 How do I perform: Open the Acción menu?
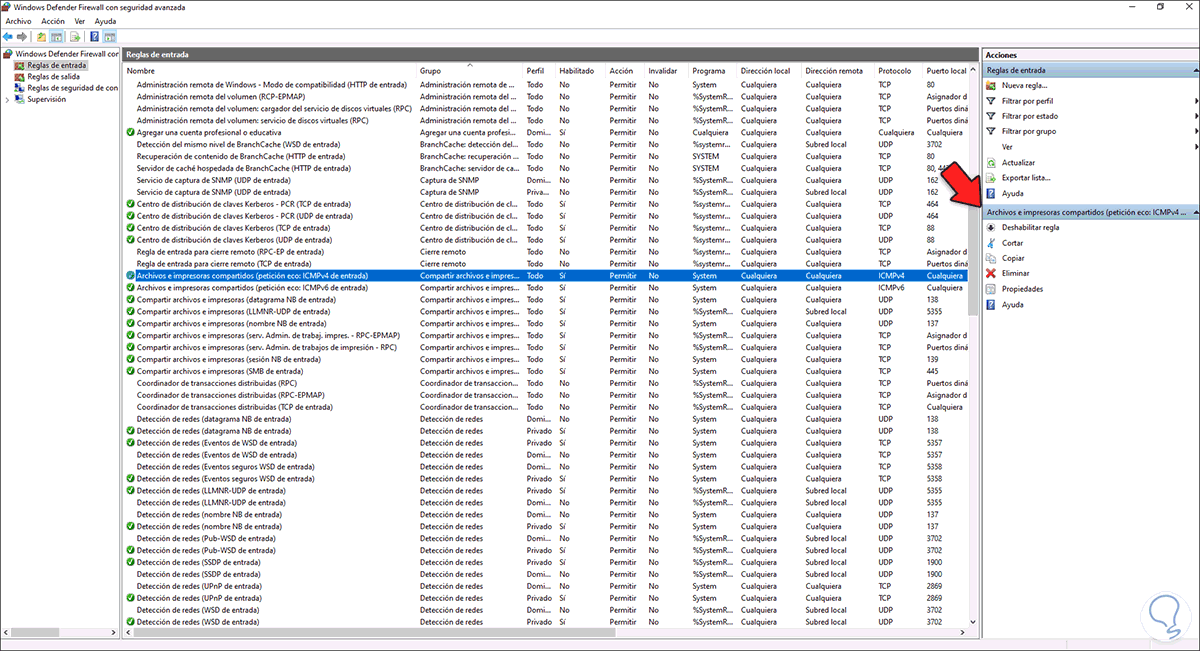[53, 21]
